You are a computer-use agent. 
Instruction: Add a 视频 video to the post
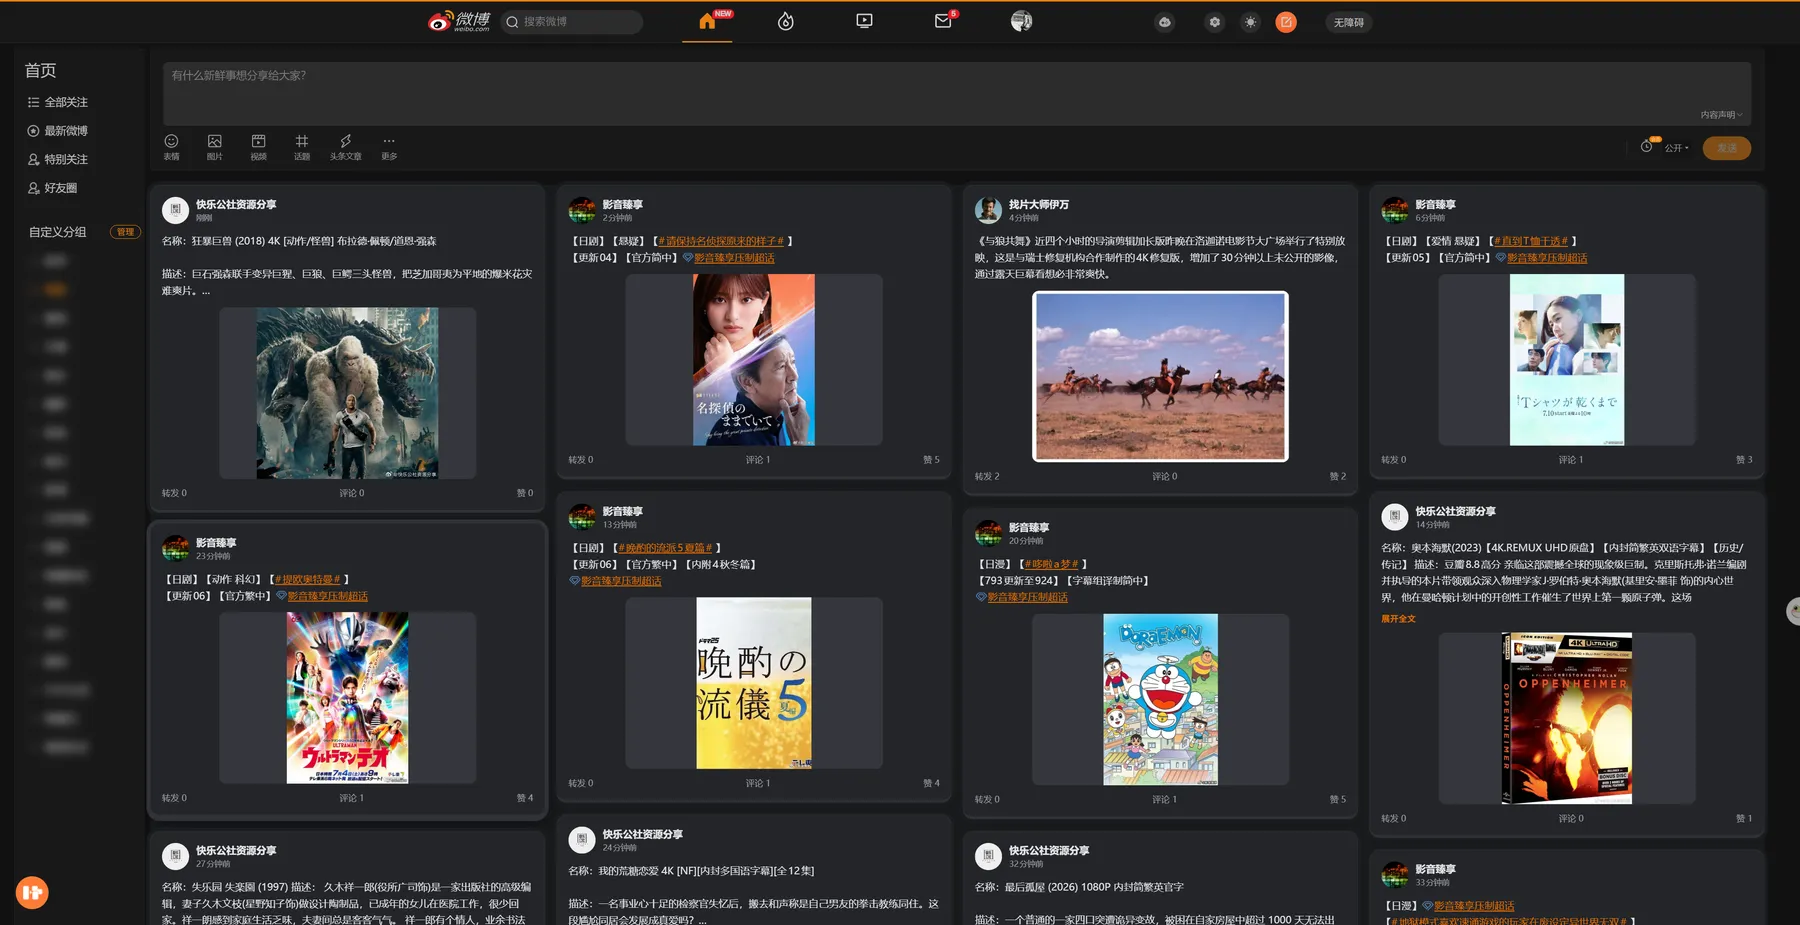point(258,147)
